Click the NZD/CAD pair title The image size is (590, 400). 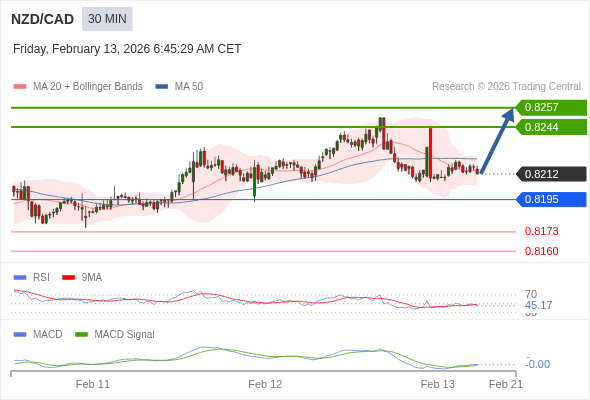43,19
